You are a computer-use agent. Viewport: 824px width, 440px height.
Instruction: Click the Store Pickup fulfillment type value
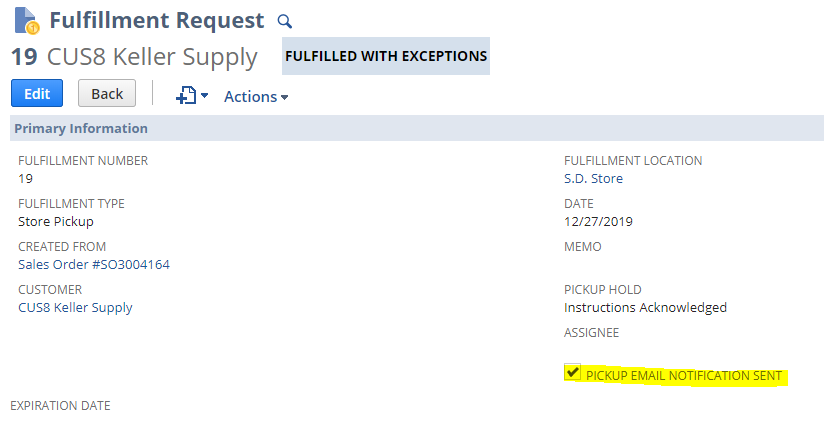coord(56,221)
